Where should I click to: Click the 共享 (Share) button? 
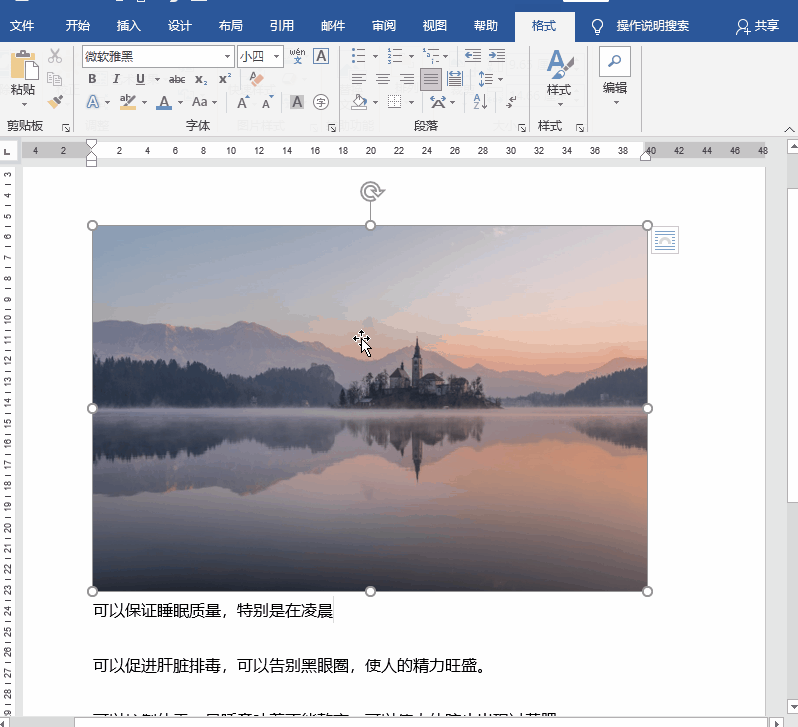click(x=757, y=26)
